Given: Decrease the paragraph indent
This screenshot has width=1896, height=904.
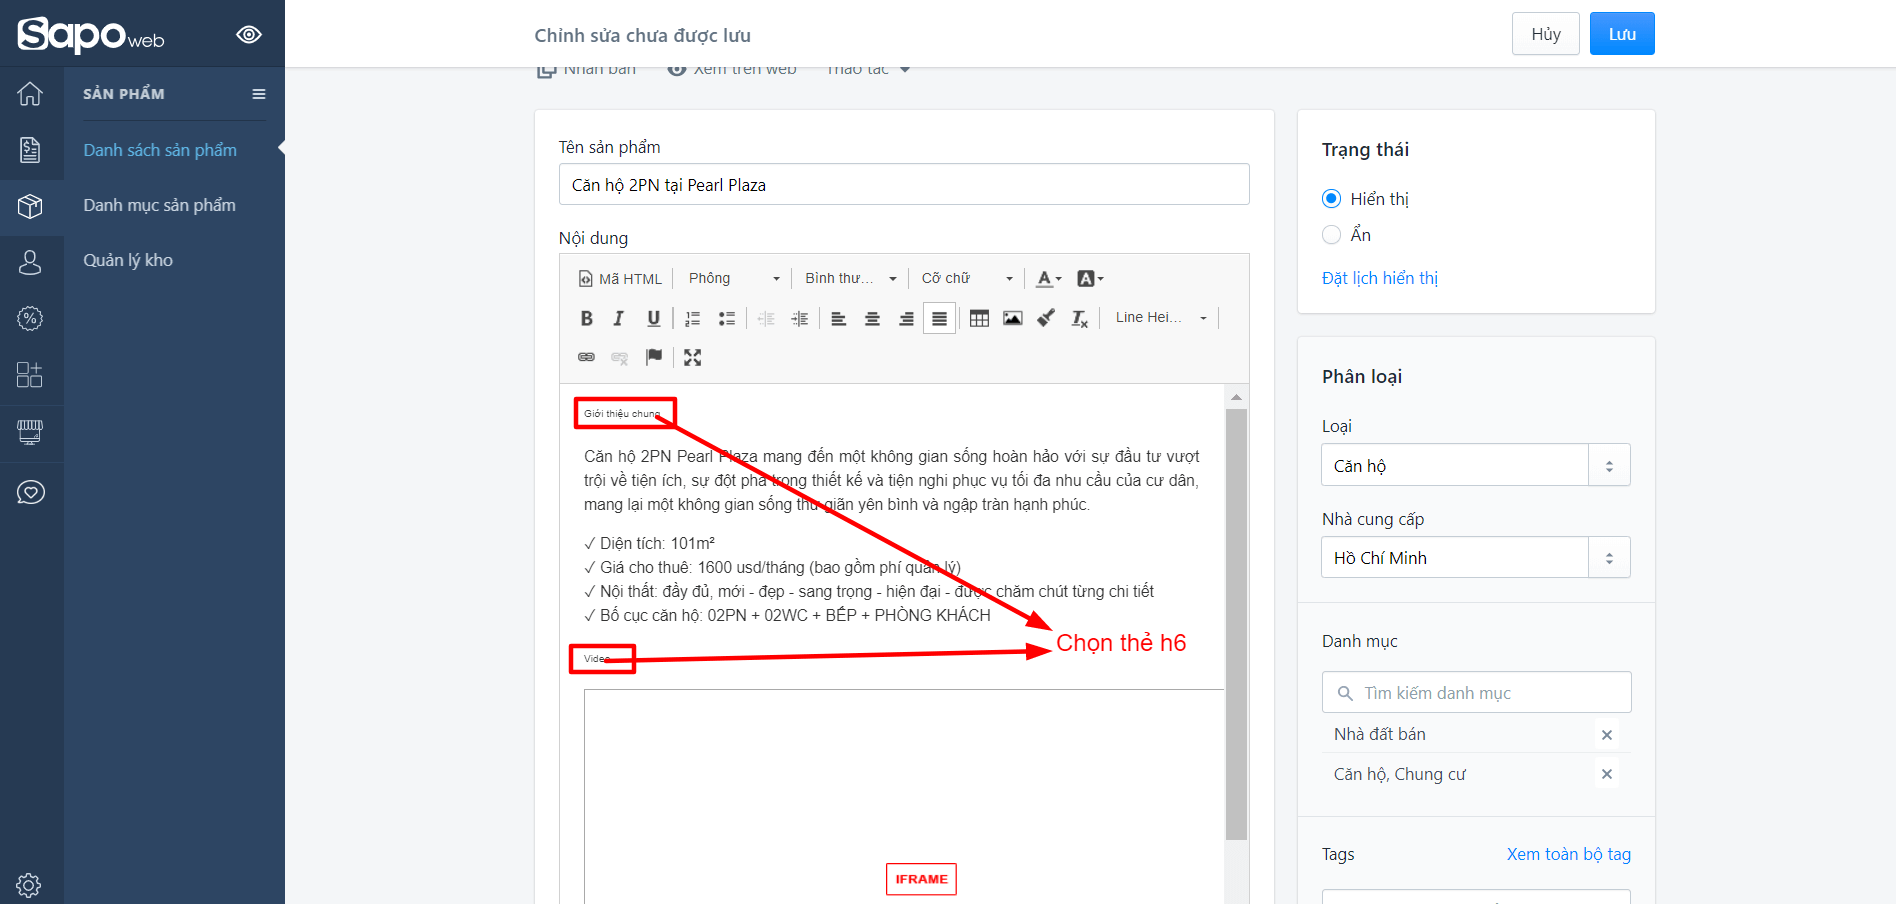Looking at the screenshot, I should coord(766,318).
